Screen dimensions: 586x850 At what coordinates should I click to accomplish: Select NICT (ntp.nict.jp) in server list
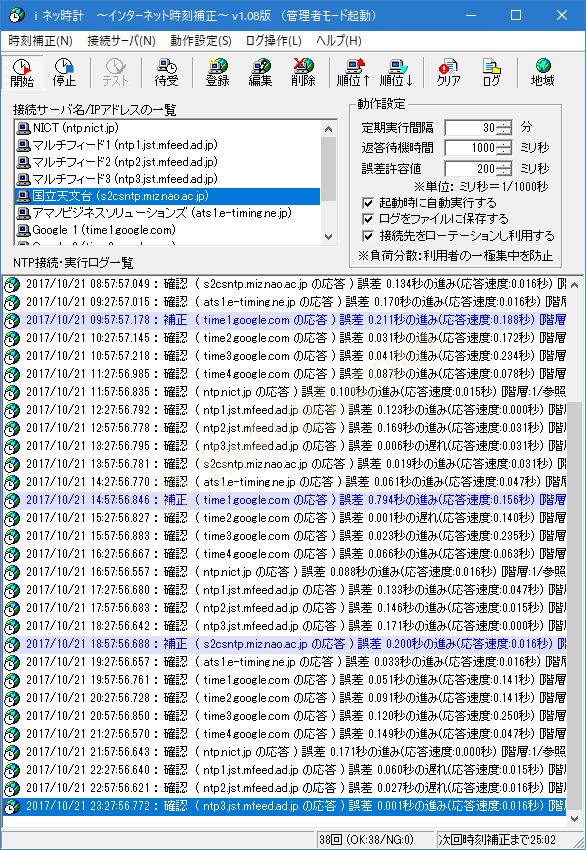[168, 128]
